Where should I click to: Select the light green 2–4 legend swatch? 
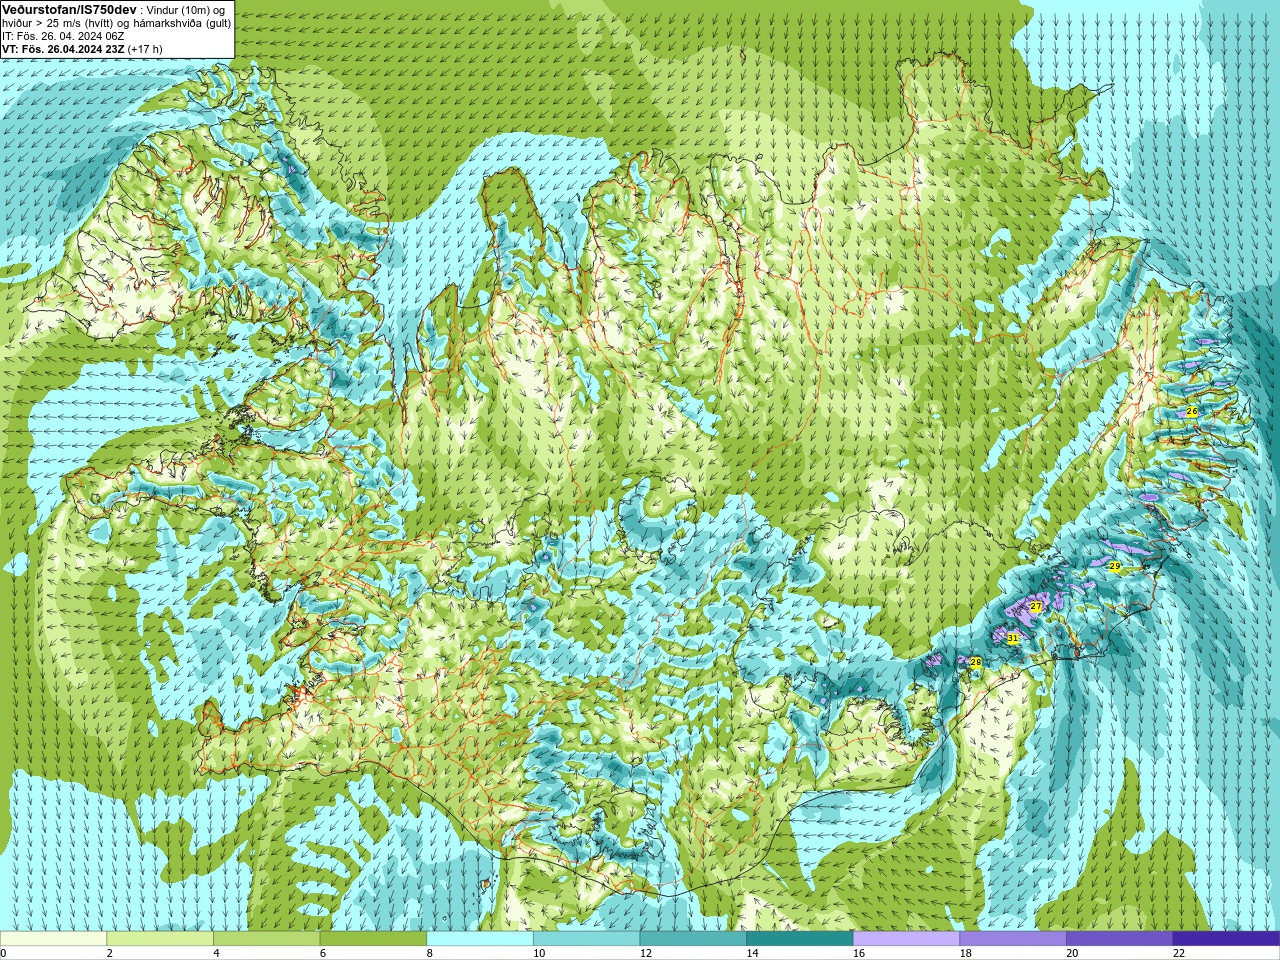(160, 939)
